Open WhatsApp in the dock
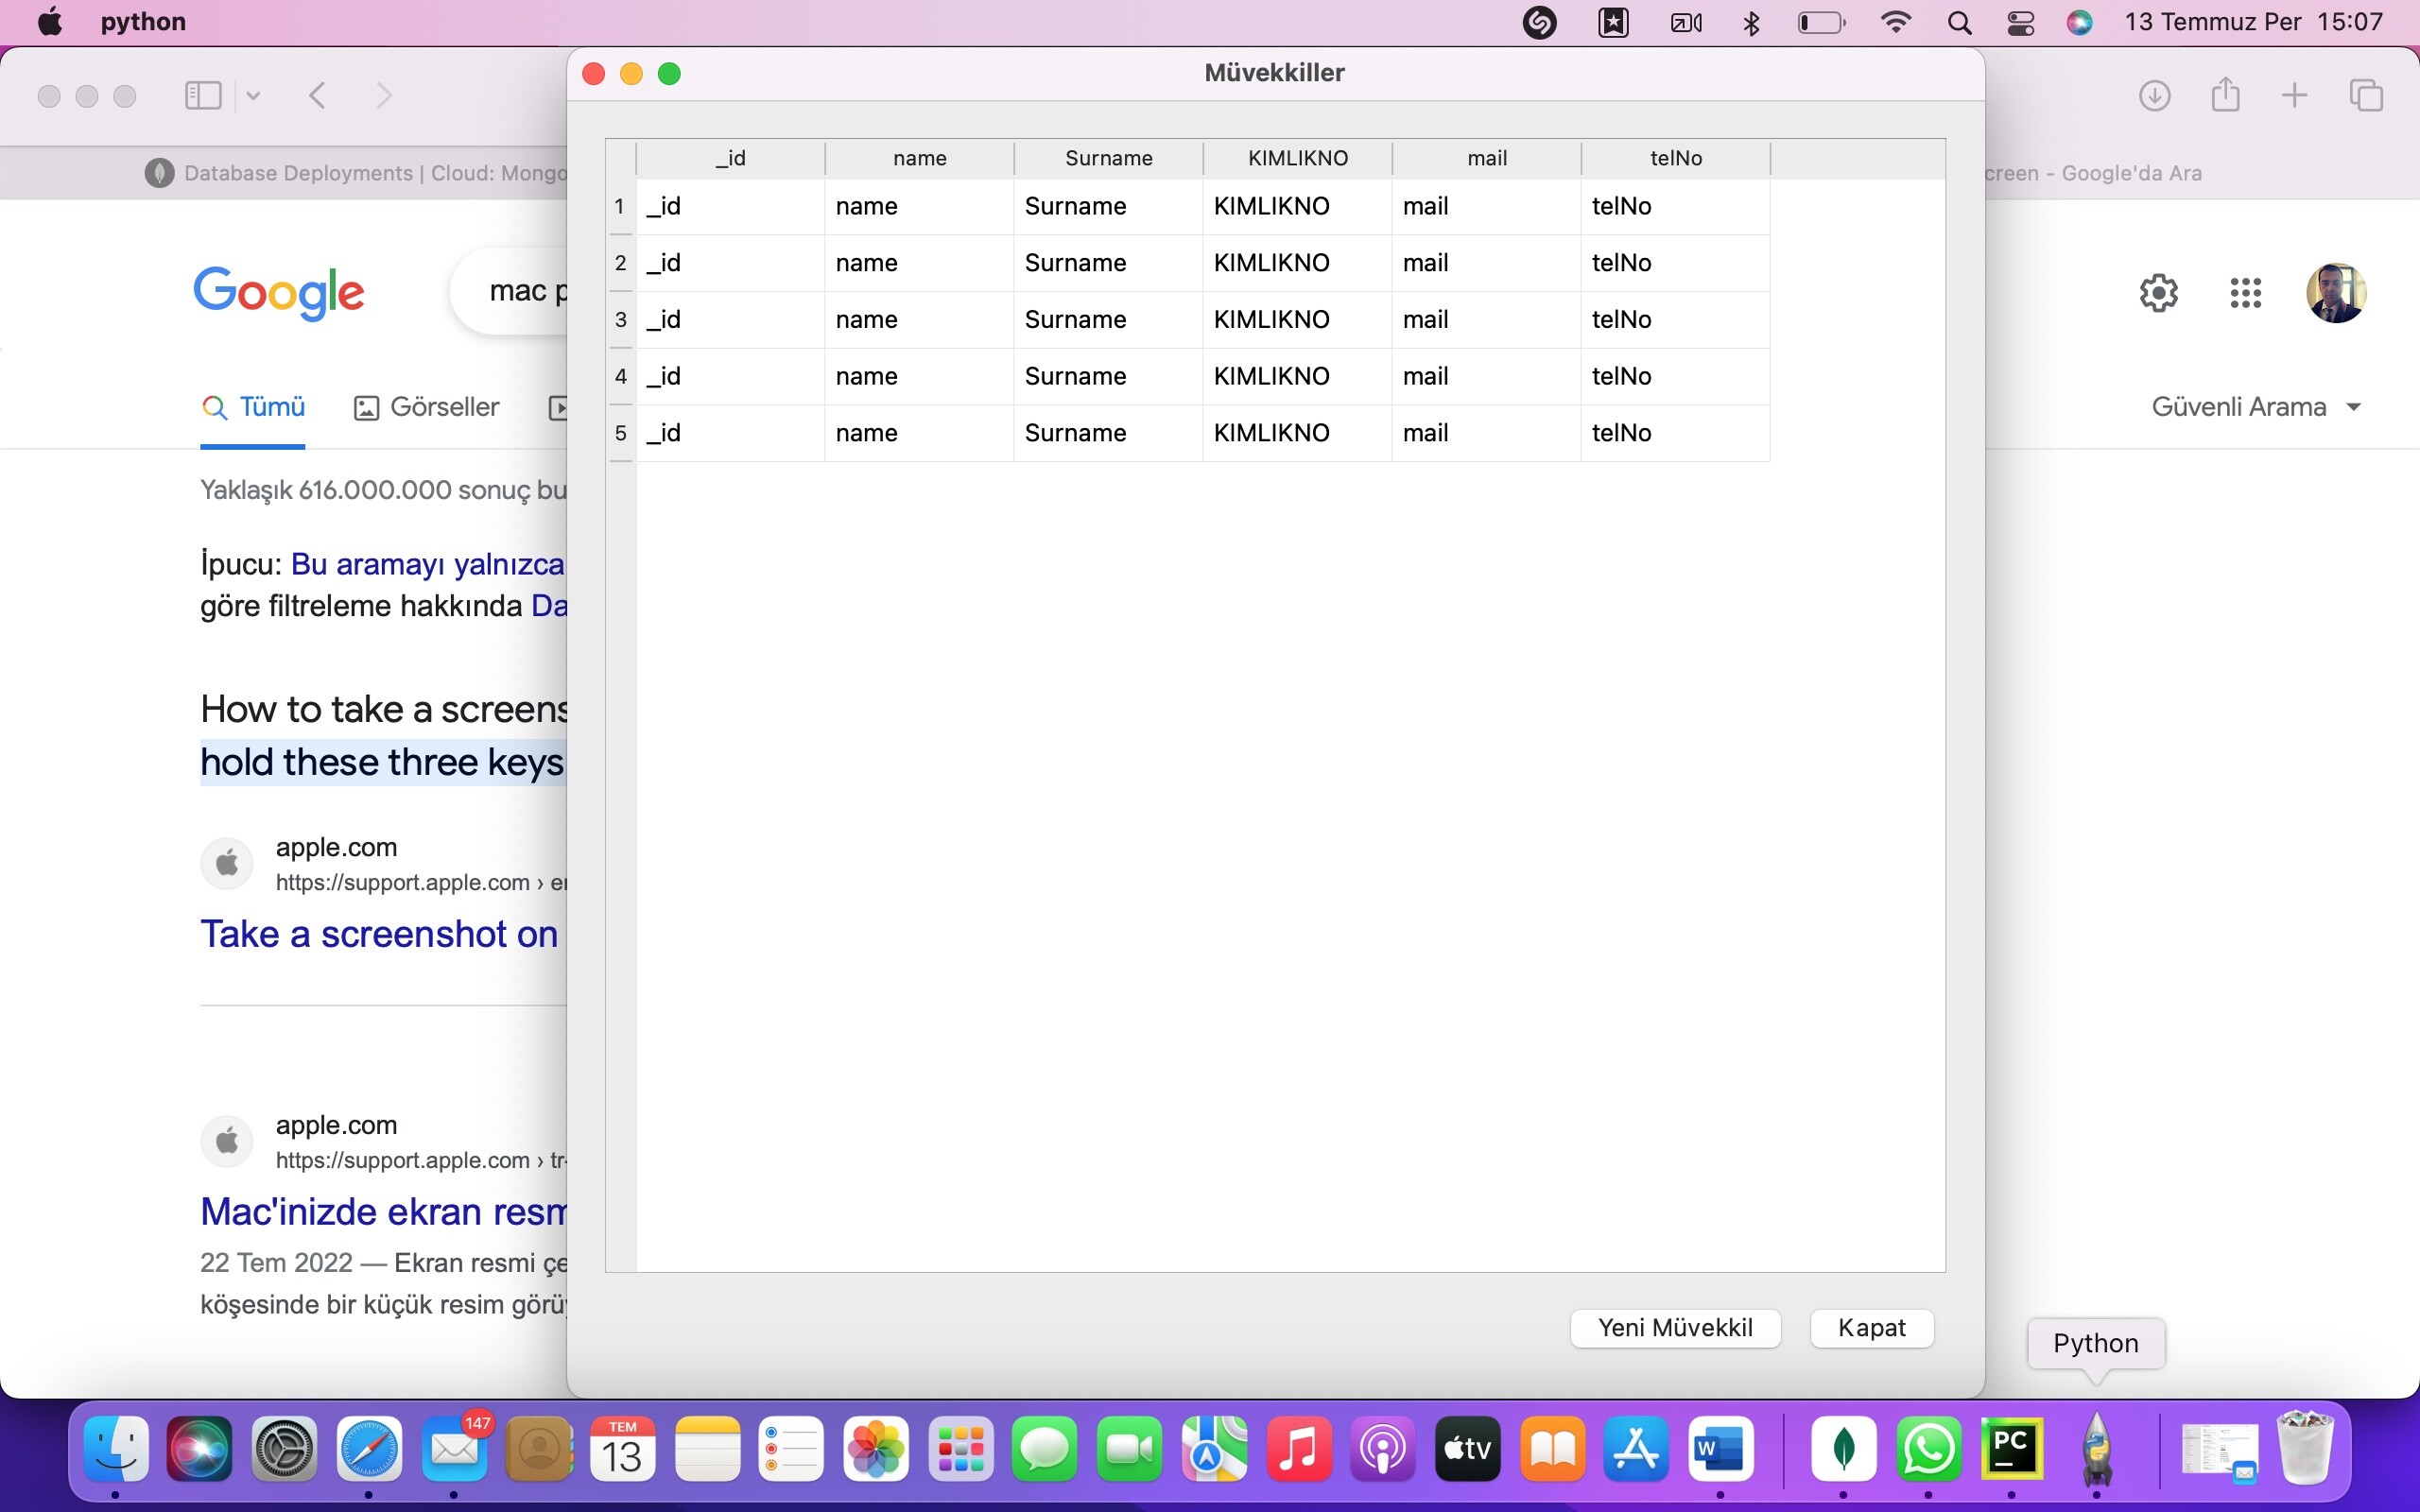2420x1512 pixels. 1927,1449
